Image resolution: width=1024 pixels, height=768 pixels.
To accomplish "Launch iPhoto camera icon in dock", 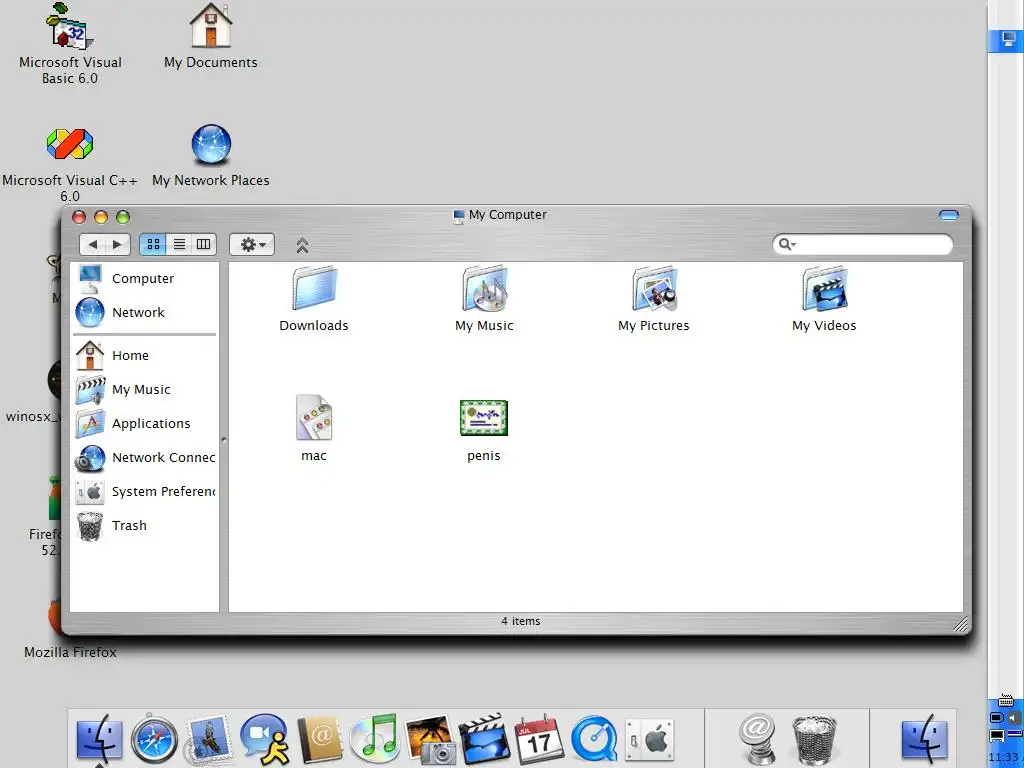I will point(430,739).
